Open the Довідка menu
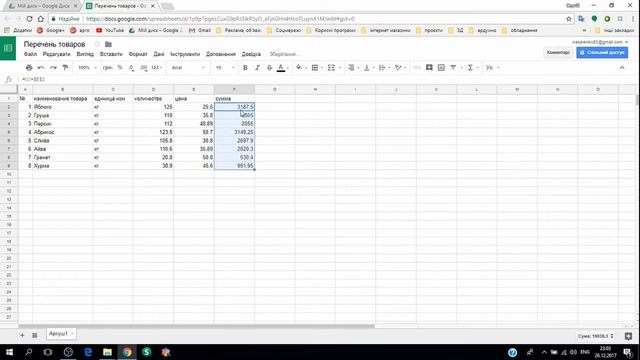This screenshot has width=640, height=360. (251, 54)
